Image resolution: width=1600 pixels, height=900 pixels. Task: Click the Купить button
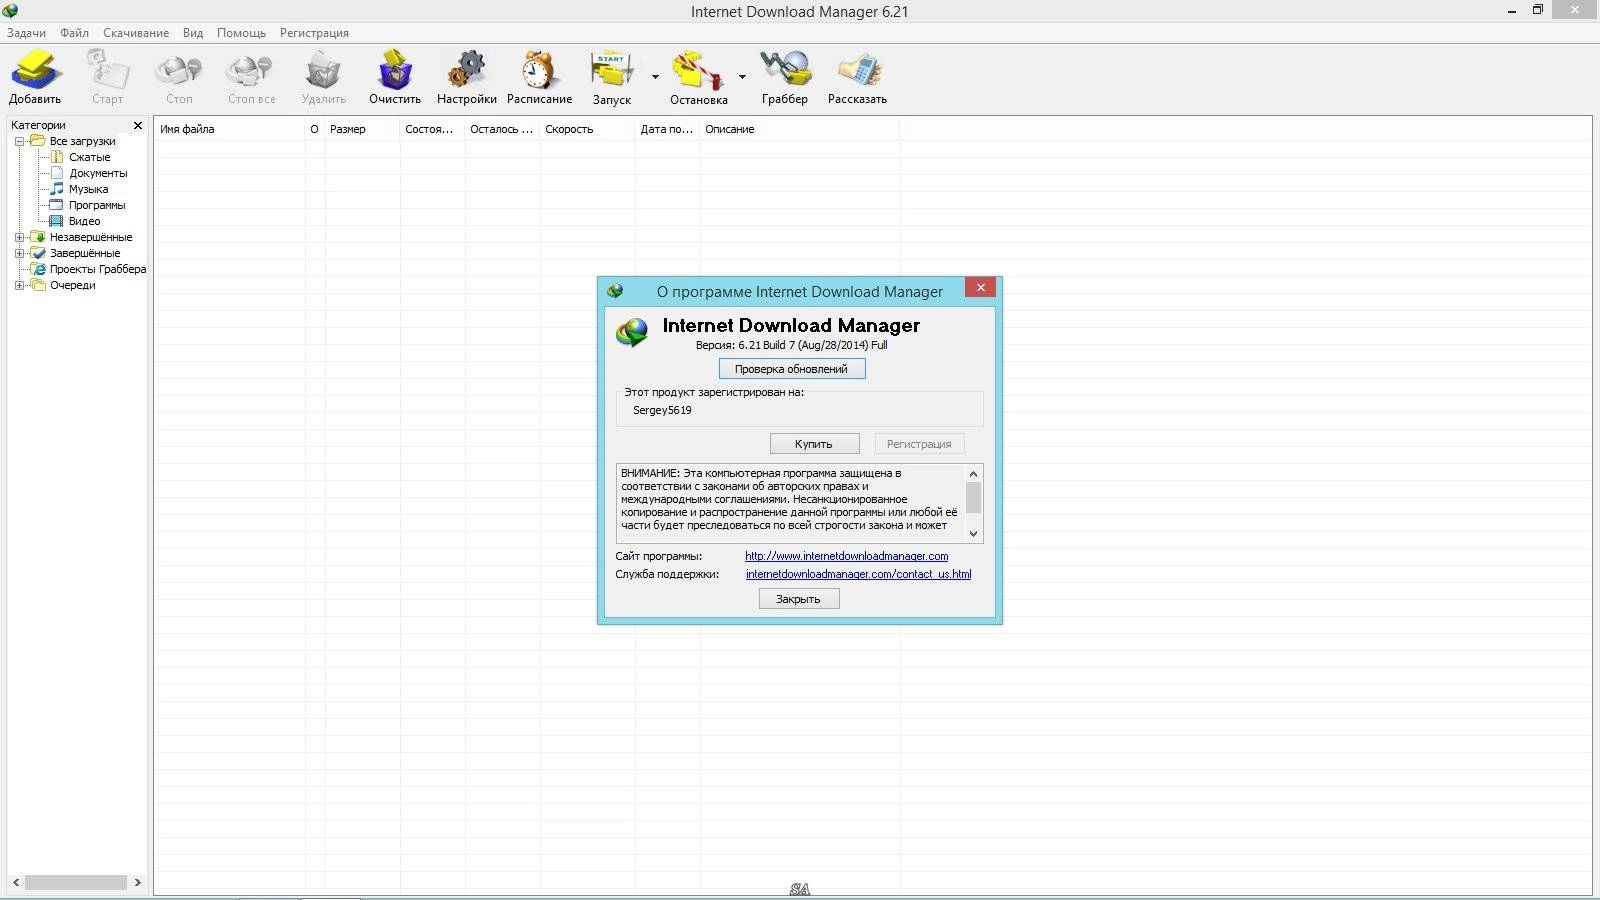[814, 444]
